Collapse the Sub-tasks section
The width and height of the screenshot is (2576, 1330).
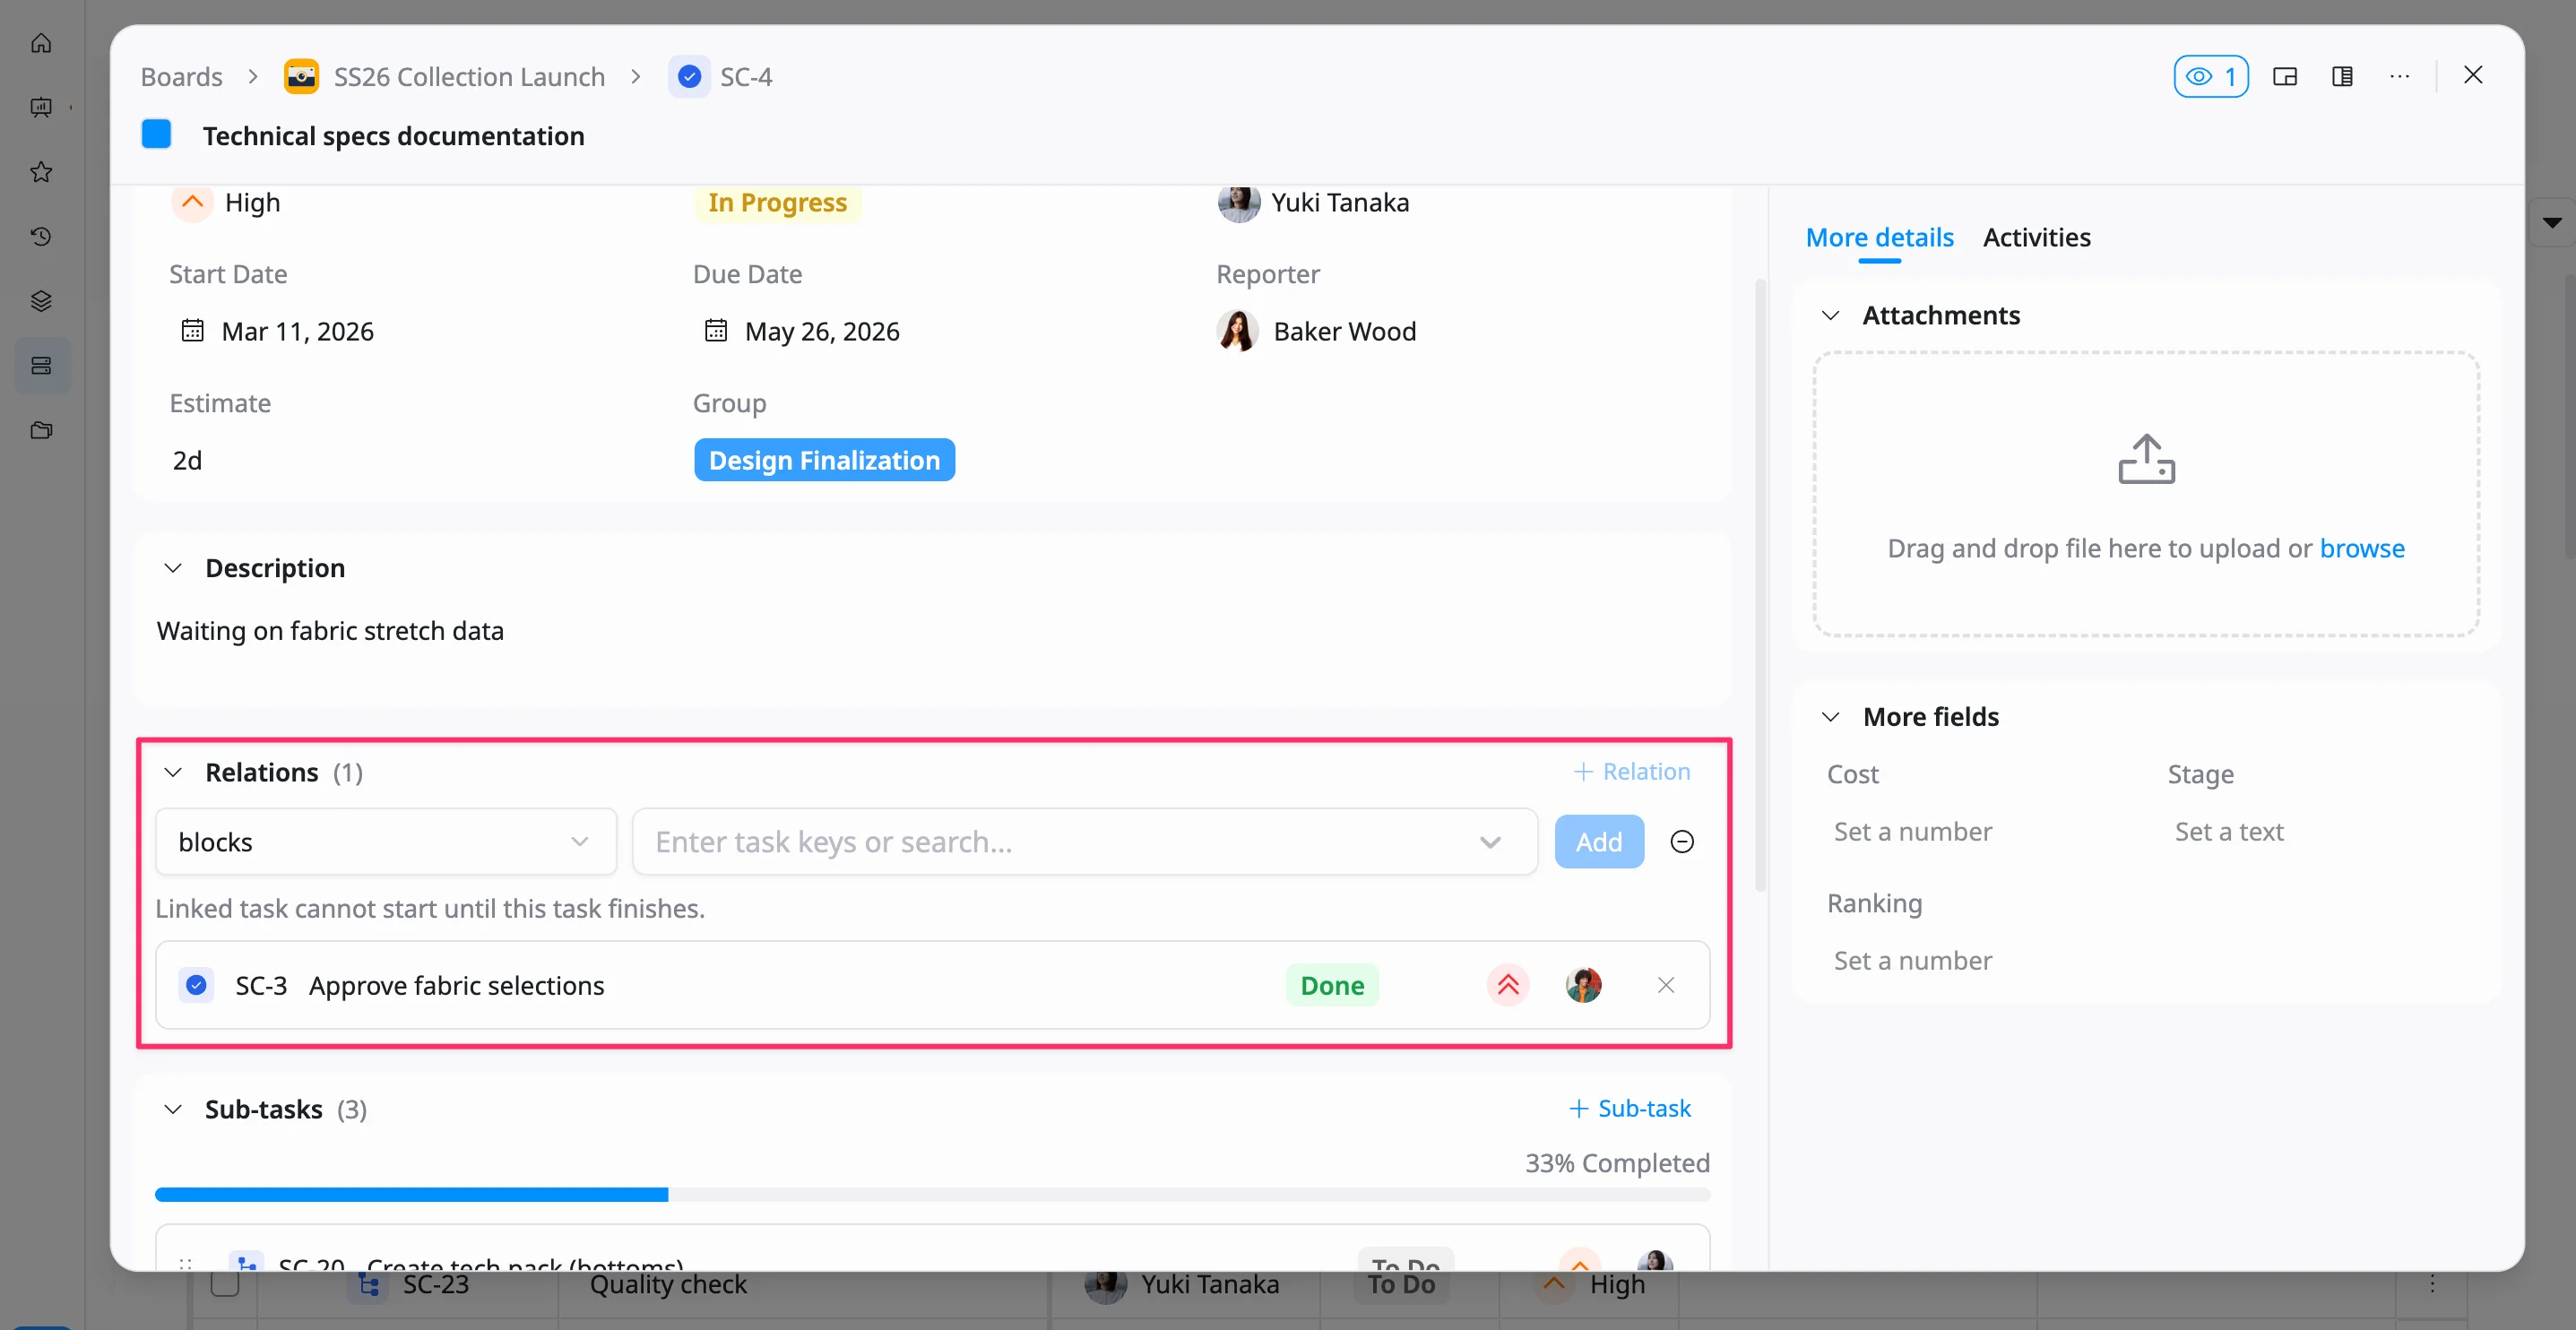pos(173,1110)
